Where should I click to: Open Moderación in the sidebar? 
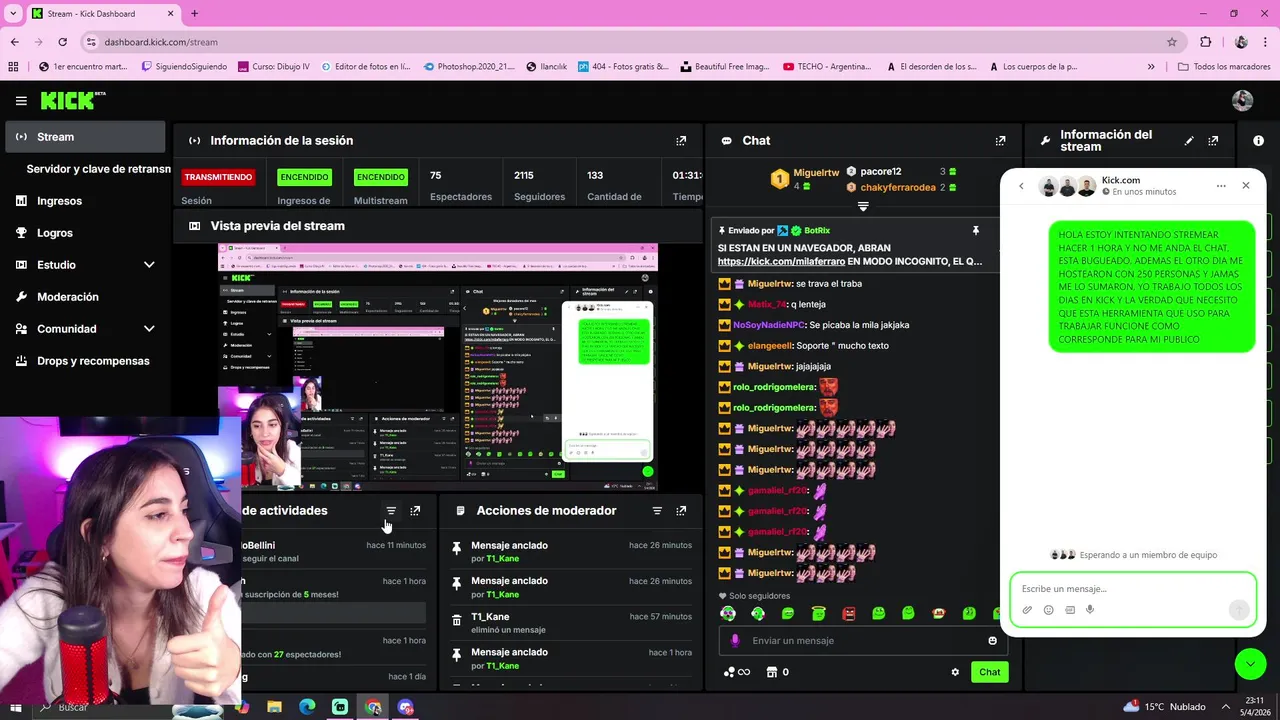click(68, 297)
